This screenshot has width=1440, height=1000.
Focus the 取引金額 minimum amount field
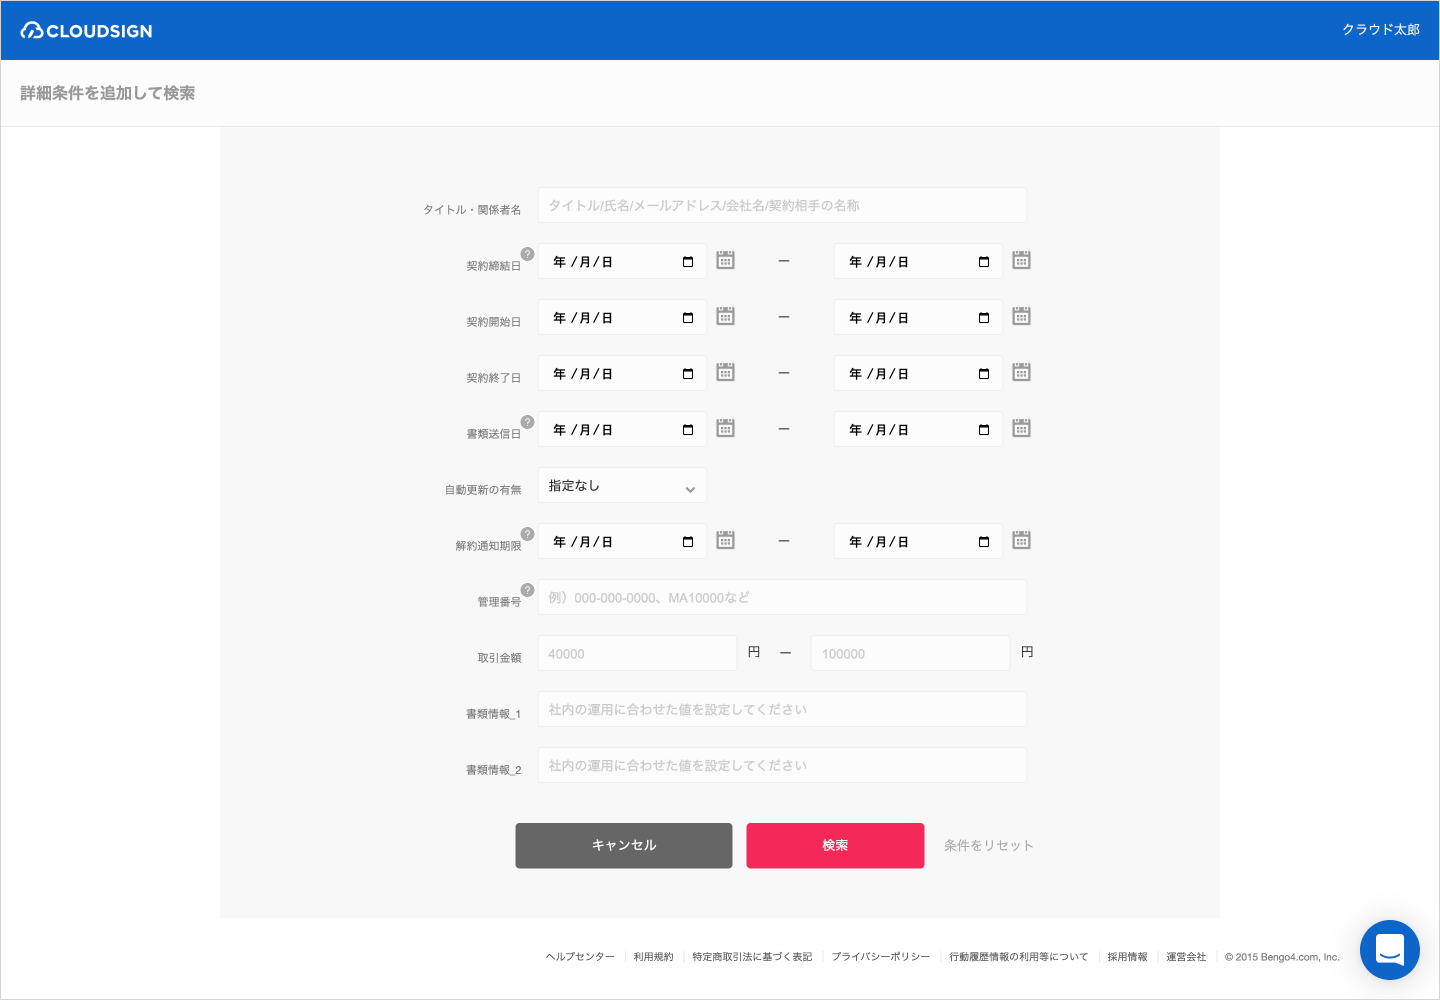point(637,653)
